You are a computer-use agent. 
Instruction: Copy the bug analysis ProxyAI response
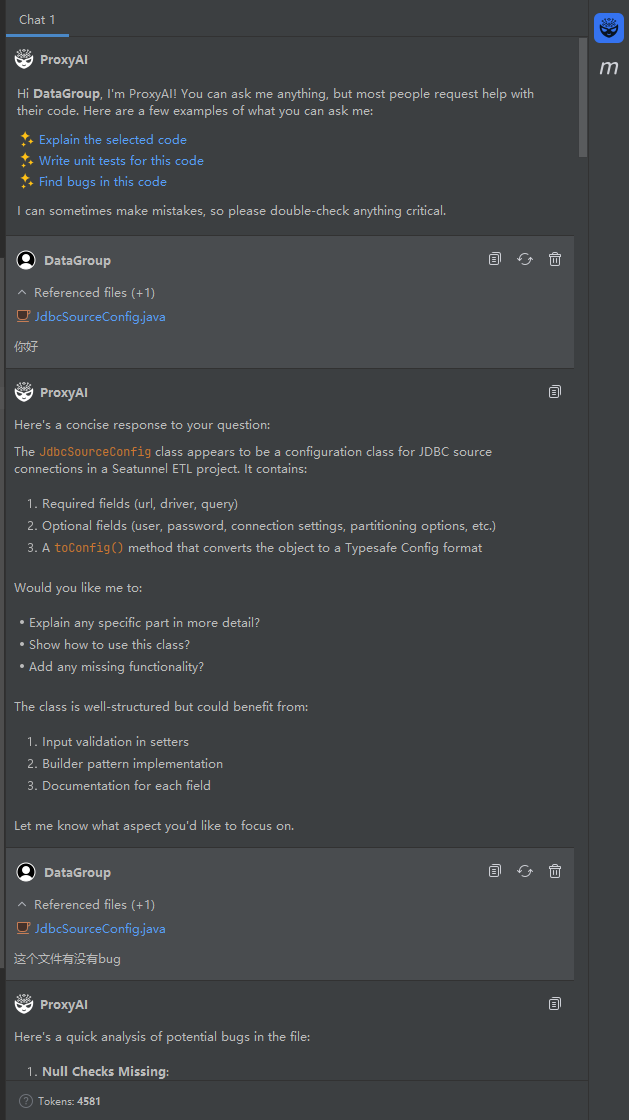tap(555, 1003)
